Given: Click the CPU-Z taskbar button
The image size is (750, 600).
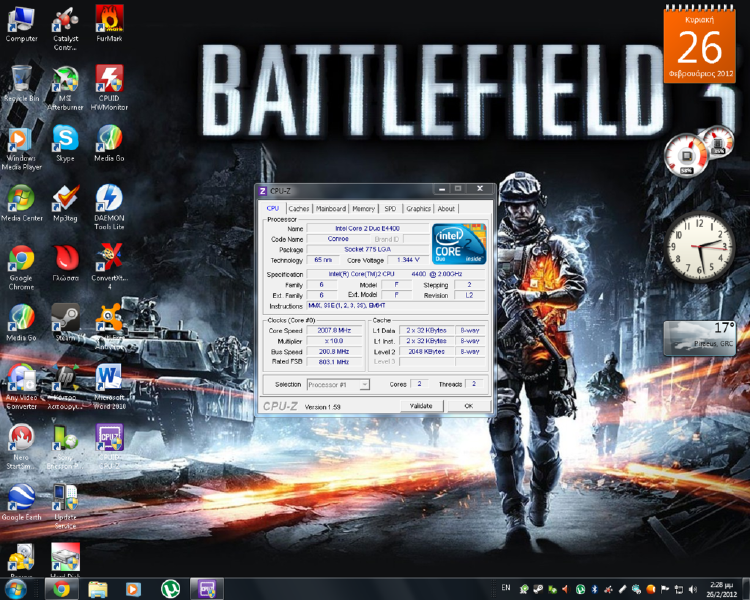Looking at the screenshot, I should (x=207, y=589).
